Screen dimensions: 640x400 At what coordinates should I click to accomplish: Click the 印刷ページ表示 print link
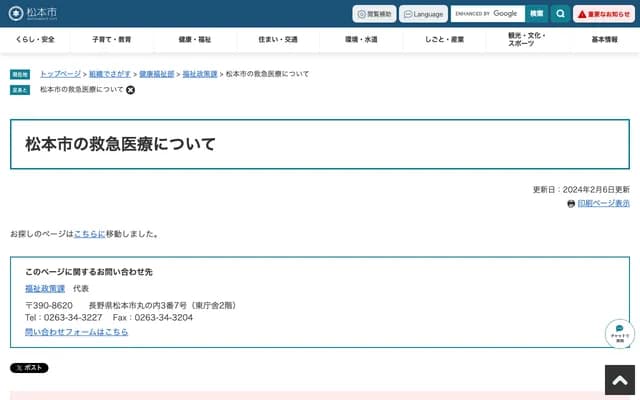click(603, 203)
